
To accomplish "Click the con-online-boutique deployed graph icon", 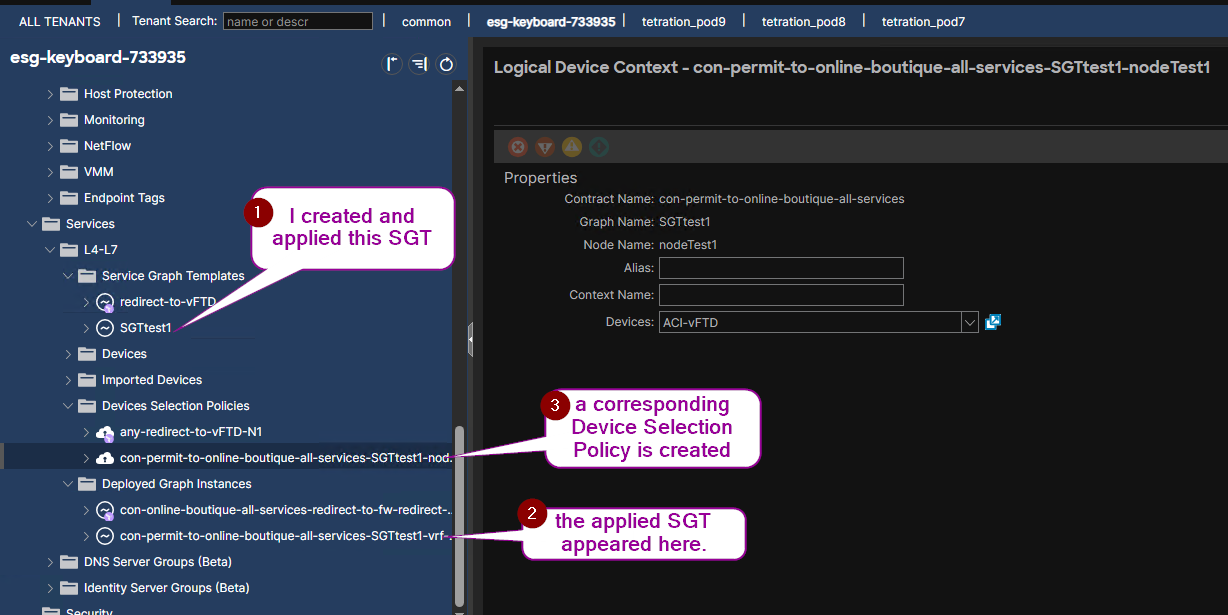I will click(105, 510).
